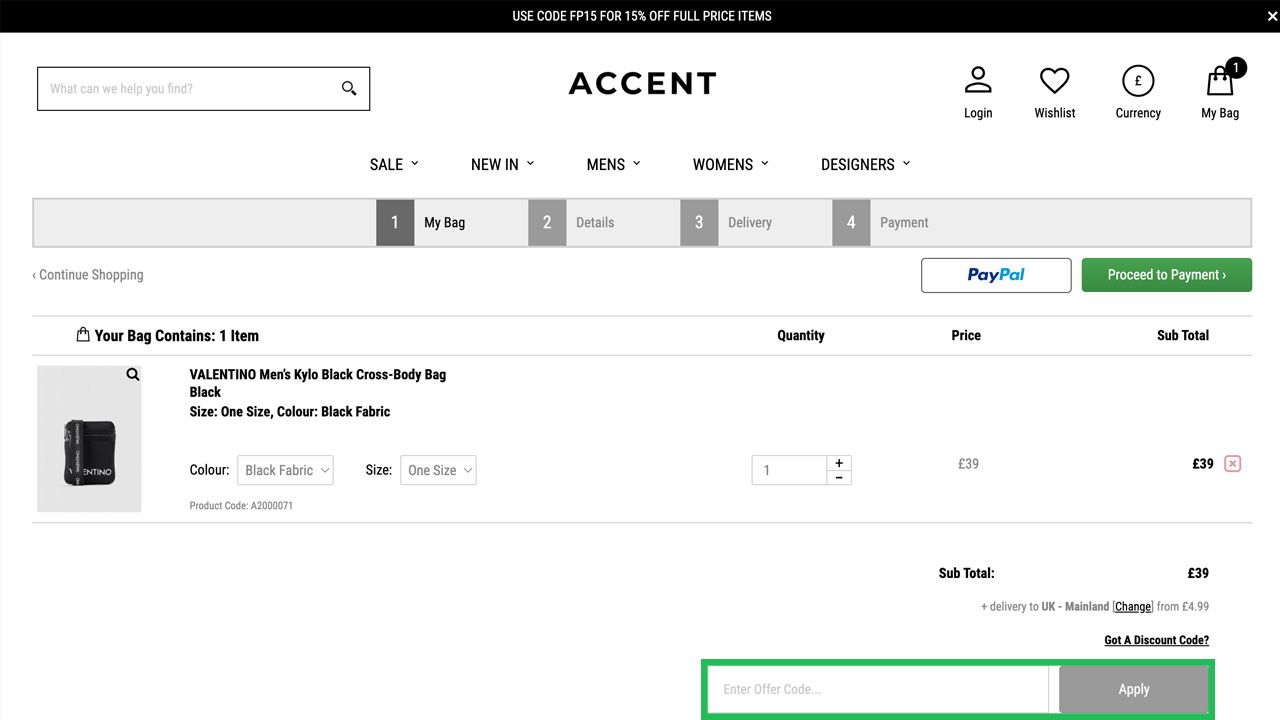
Task: Click Proceed to Payment button
Action: click(1166, 275)
